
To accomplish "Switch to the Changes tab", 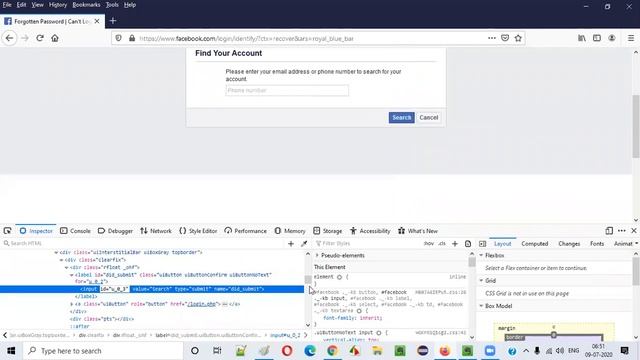I will point(569,244).
